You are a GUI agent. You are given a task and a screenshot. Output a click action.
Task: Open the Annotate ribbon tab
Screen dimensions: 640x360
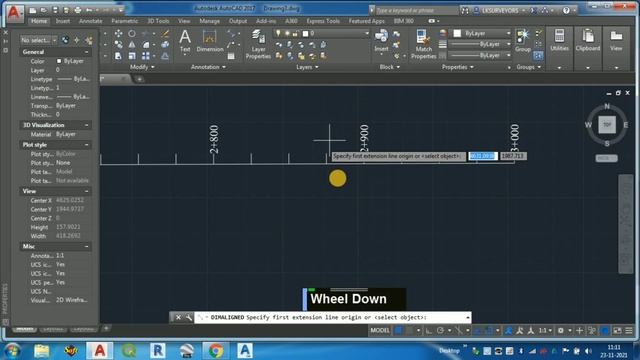tap(91, 21)
